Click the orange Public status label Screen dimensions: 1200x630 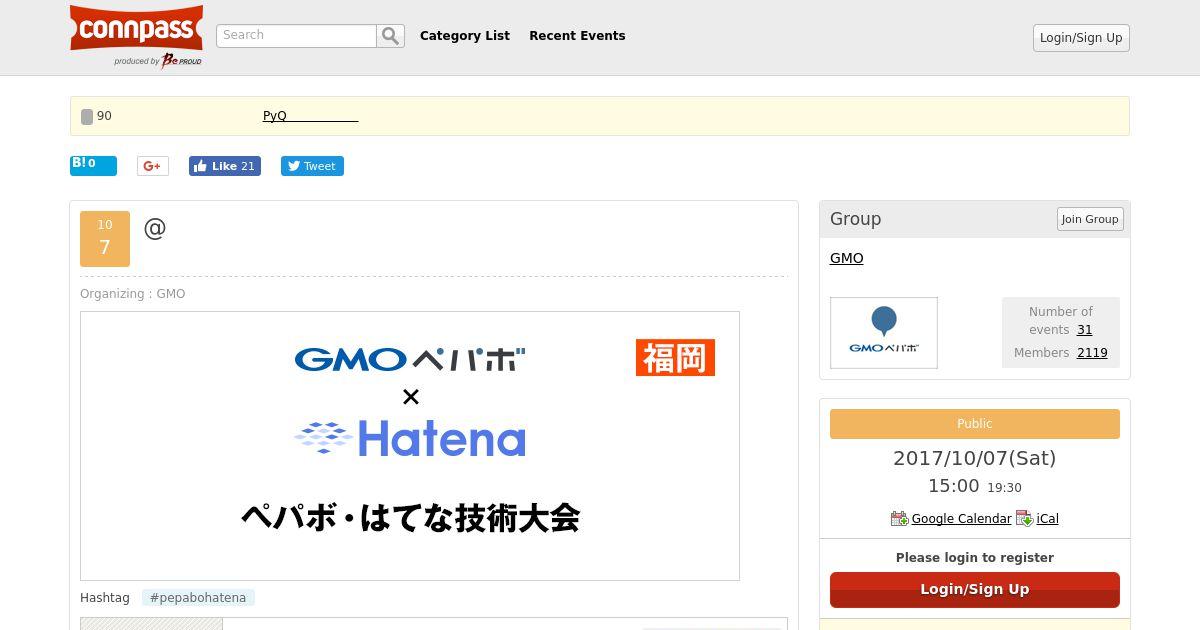click(975, 424)
